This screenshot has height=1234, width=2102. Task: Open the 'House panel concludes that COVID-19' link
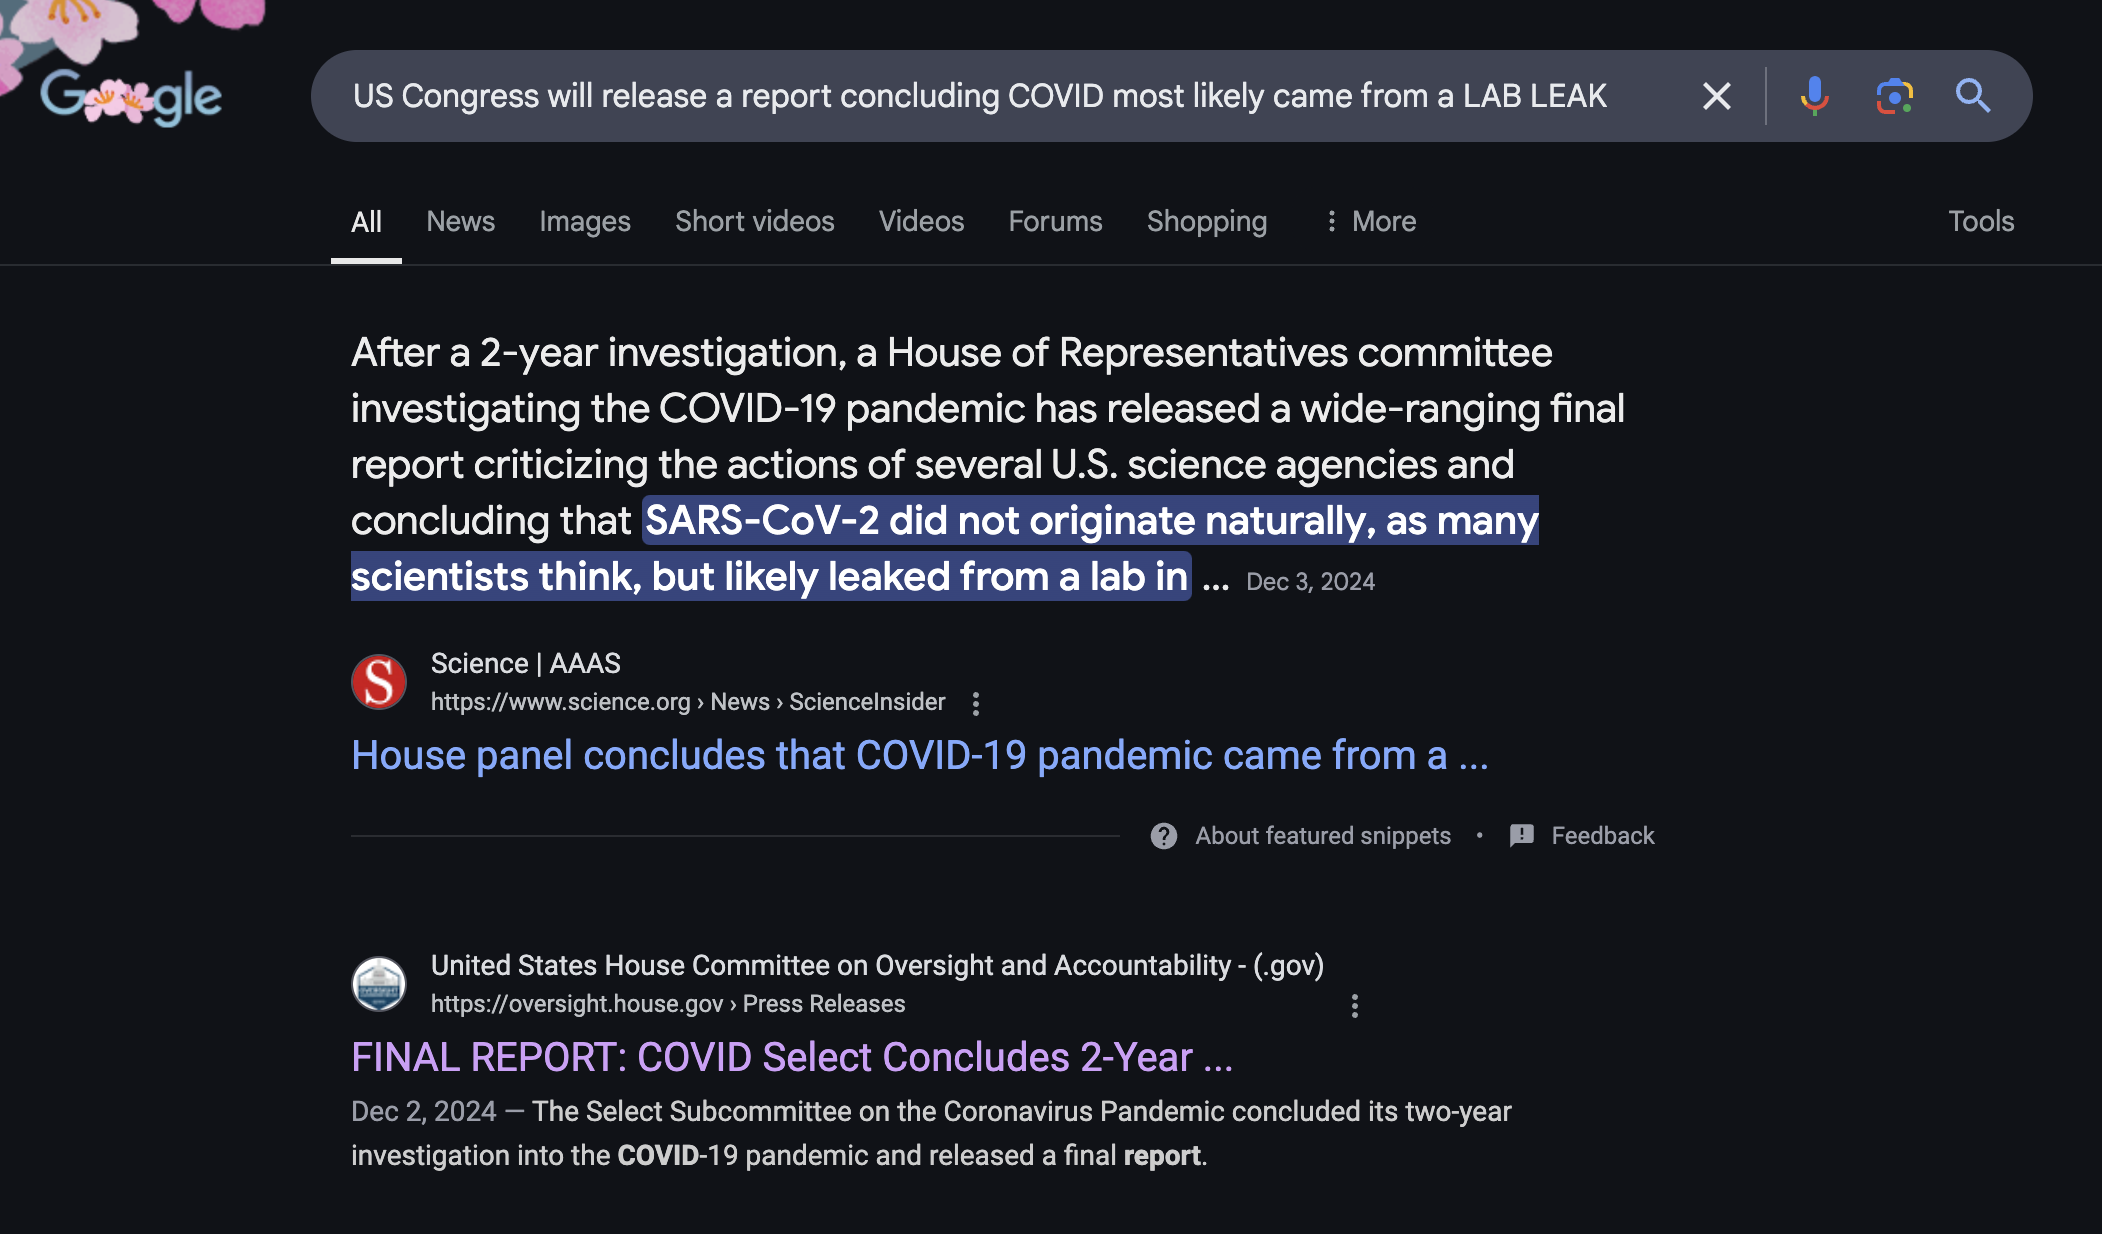[919, 755]
